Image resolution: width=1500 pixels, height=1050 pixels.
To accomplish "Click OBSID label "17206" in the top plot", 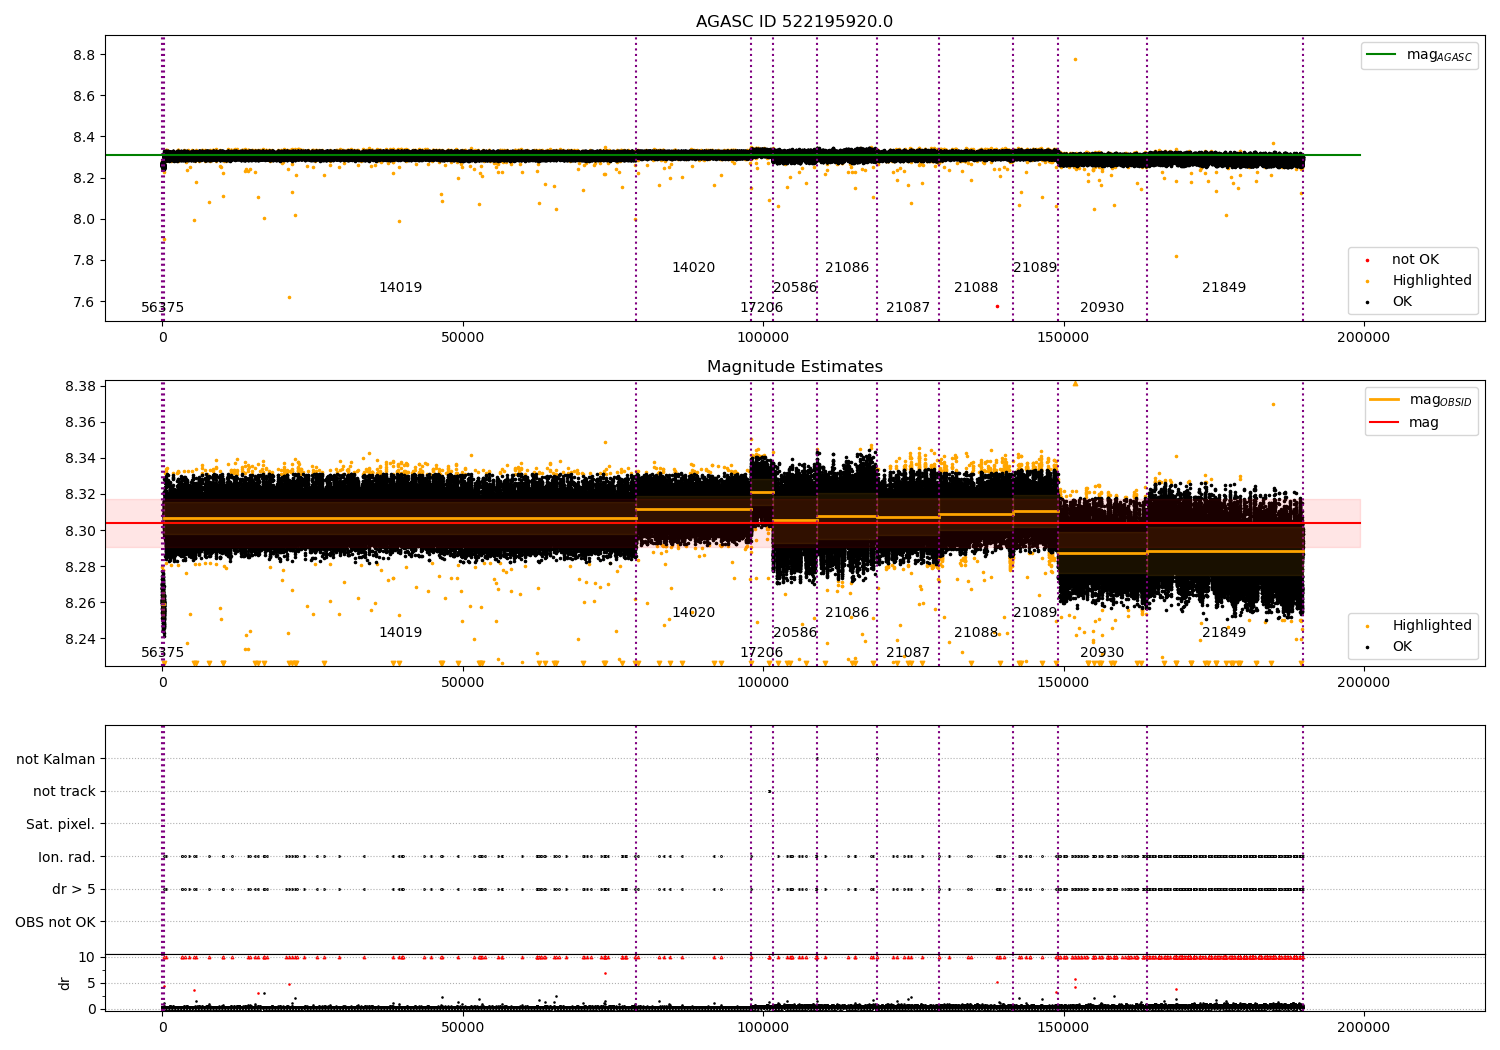I will pos(761,308).
